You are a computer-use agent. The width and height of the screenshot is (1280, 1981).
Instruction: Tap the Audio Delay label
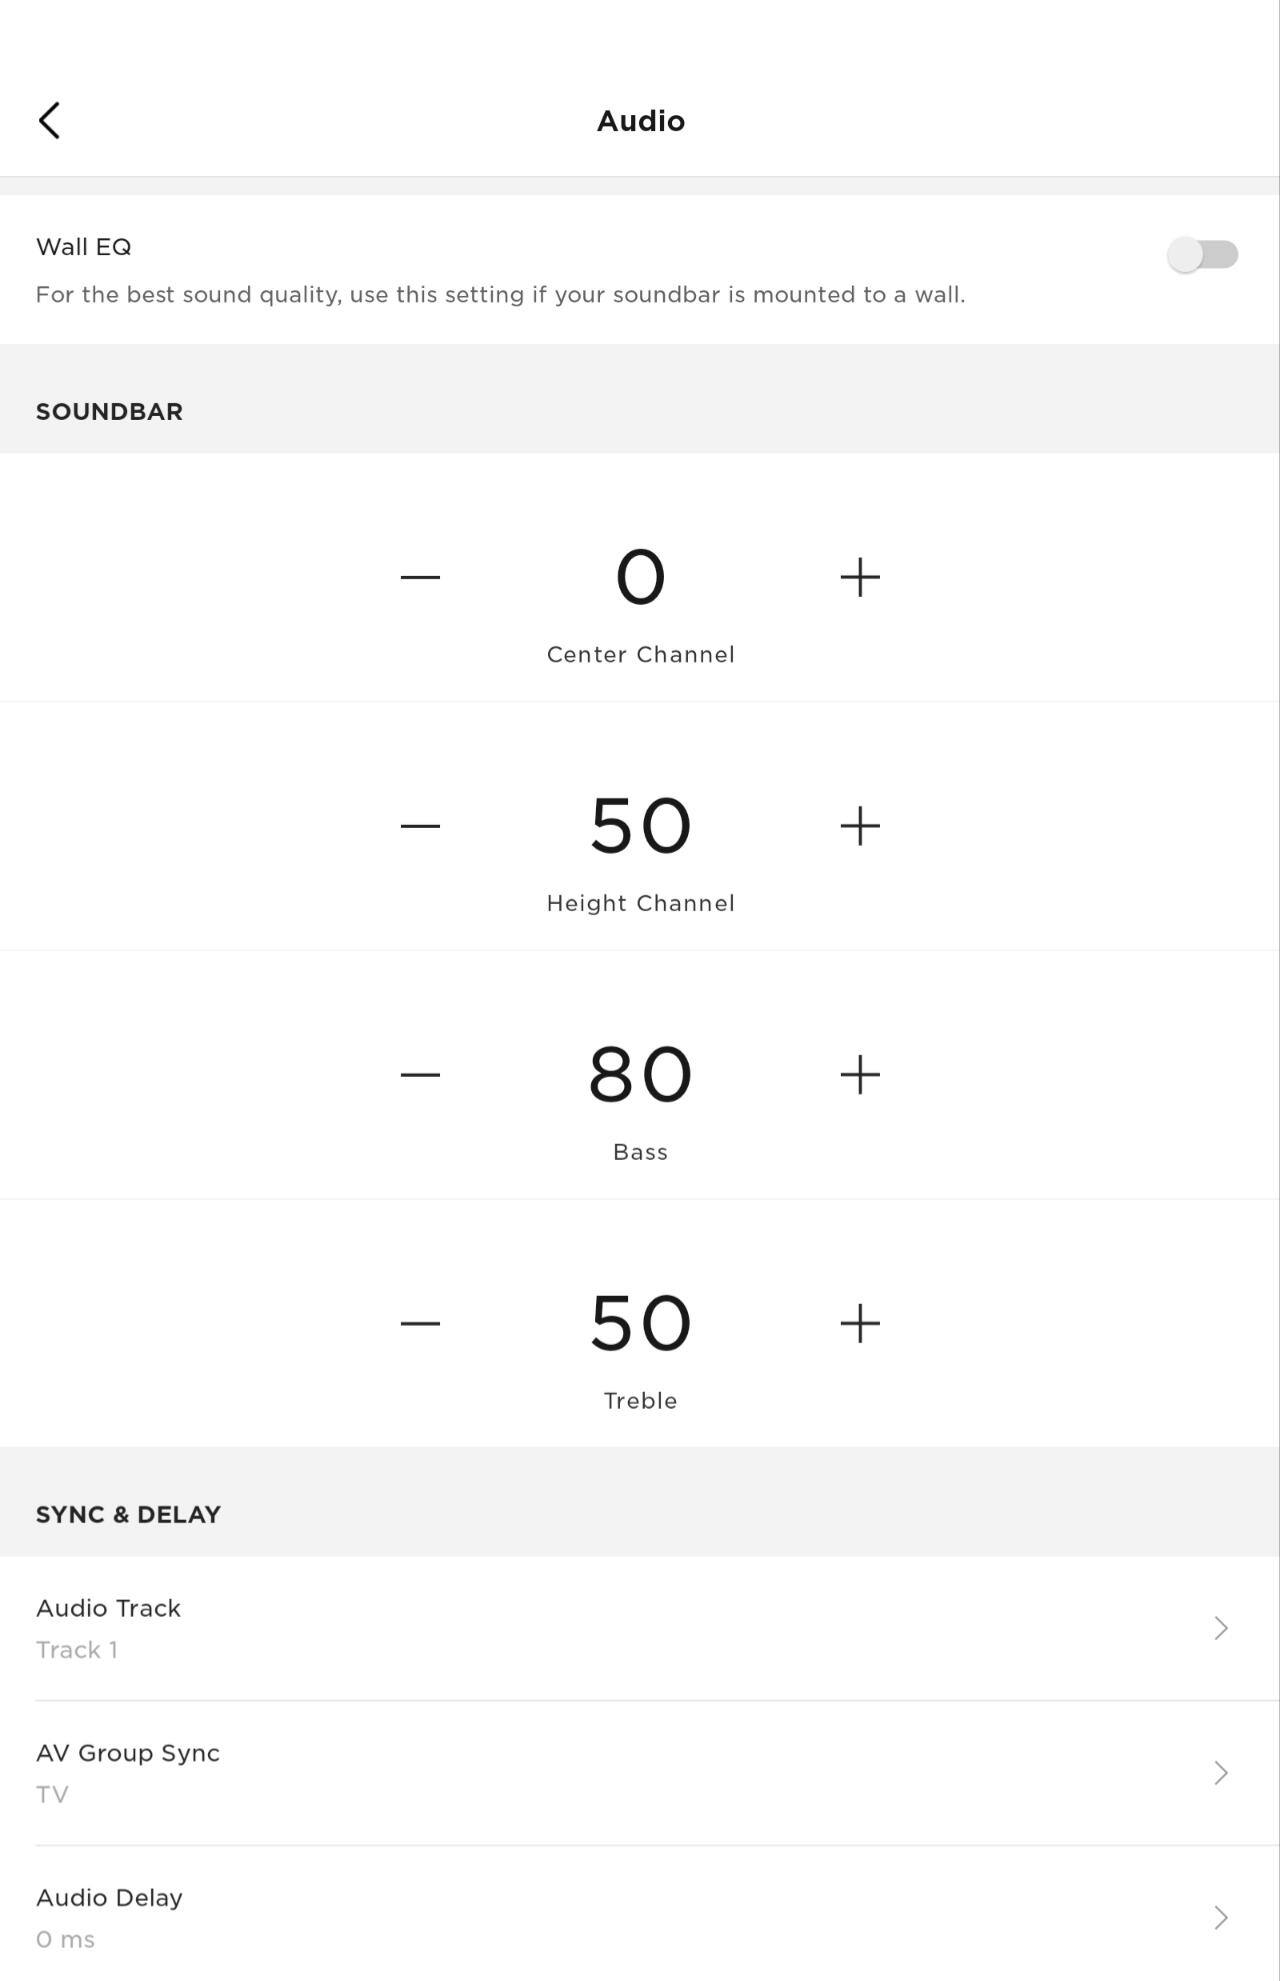[109, 1897]
